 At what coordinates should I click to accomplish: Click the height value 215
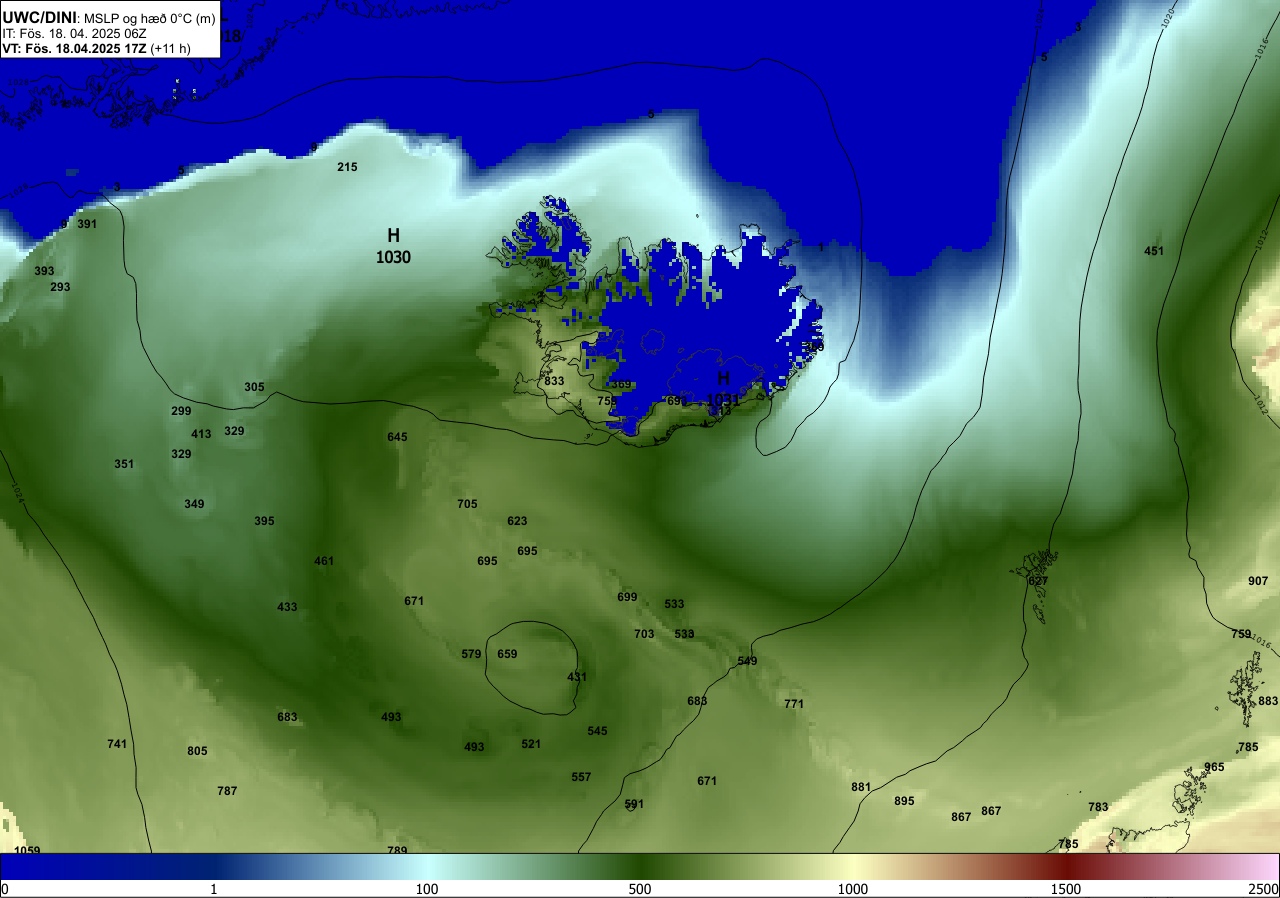[x=347, y=167]
